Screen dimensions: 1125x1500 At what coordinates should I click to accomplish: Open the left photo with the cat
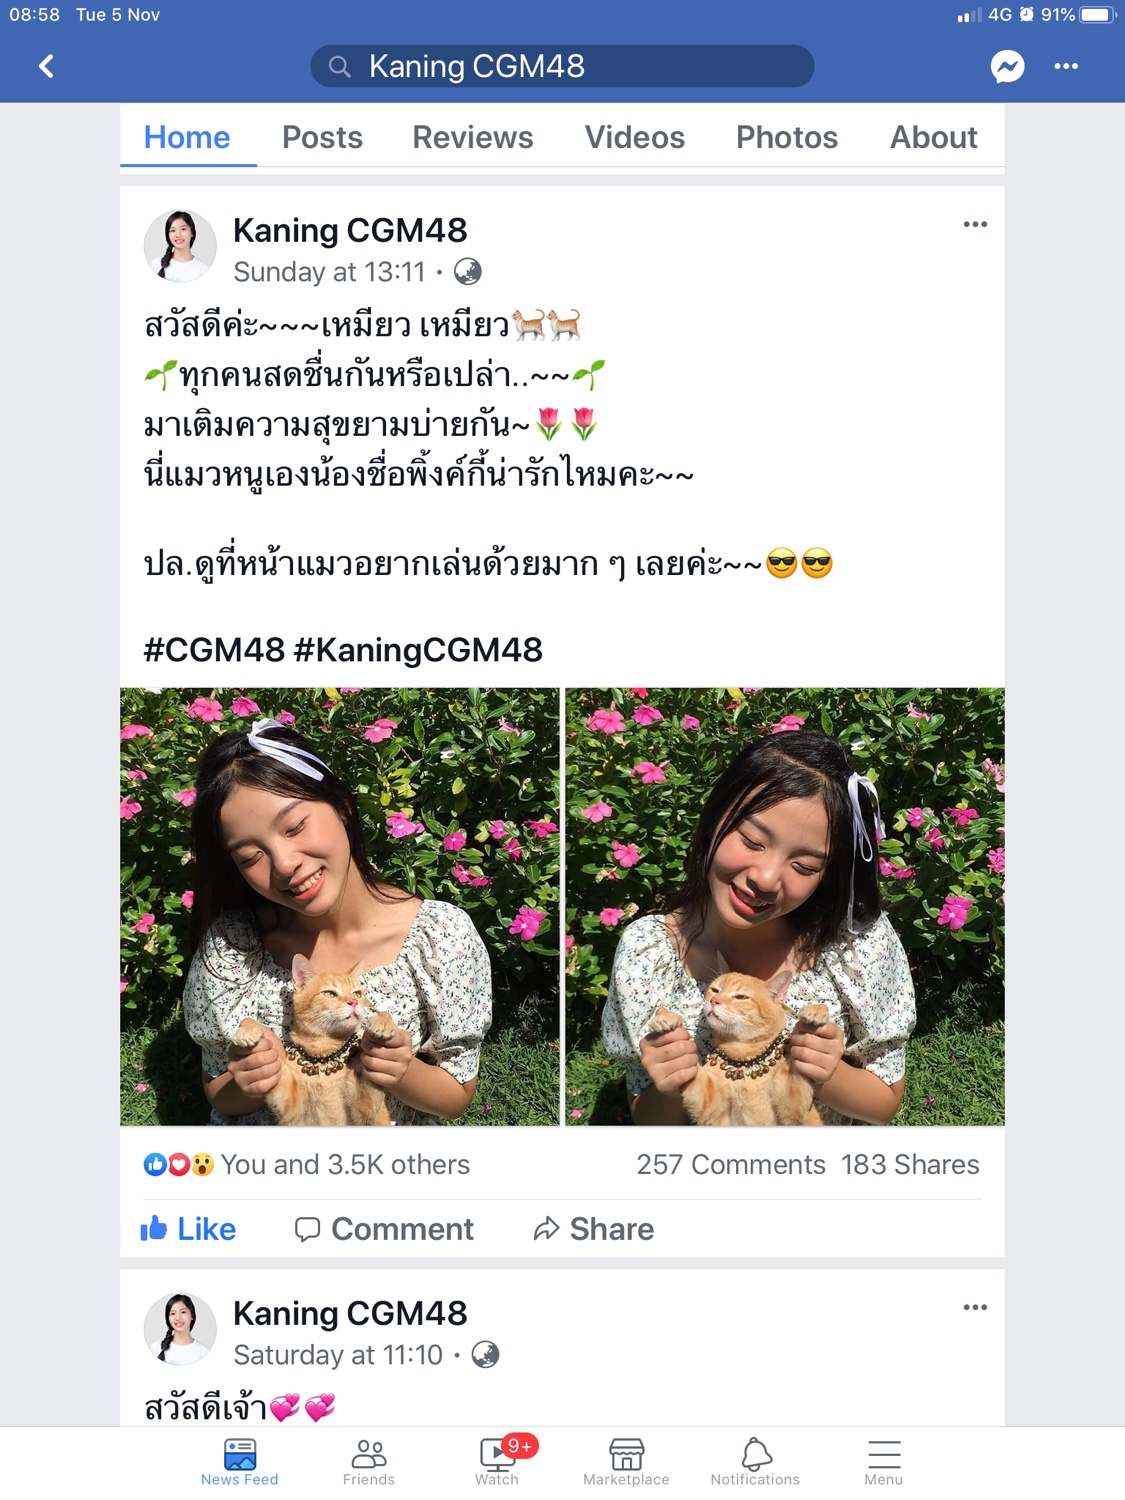[340, 907]
